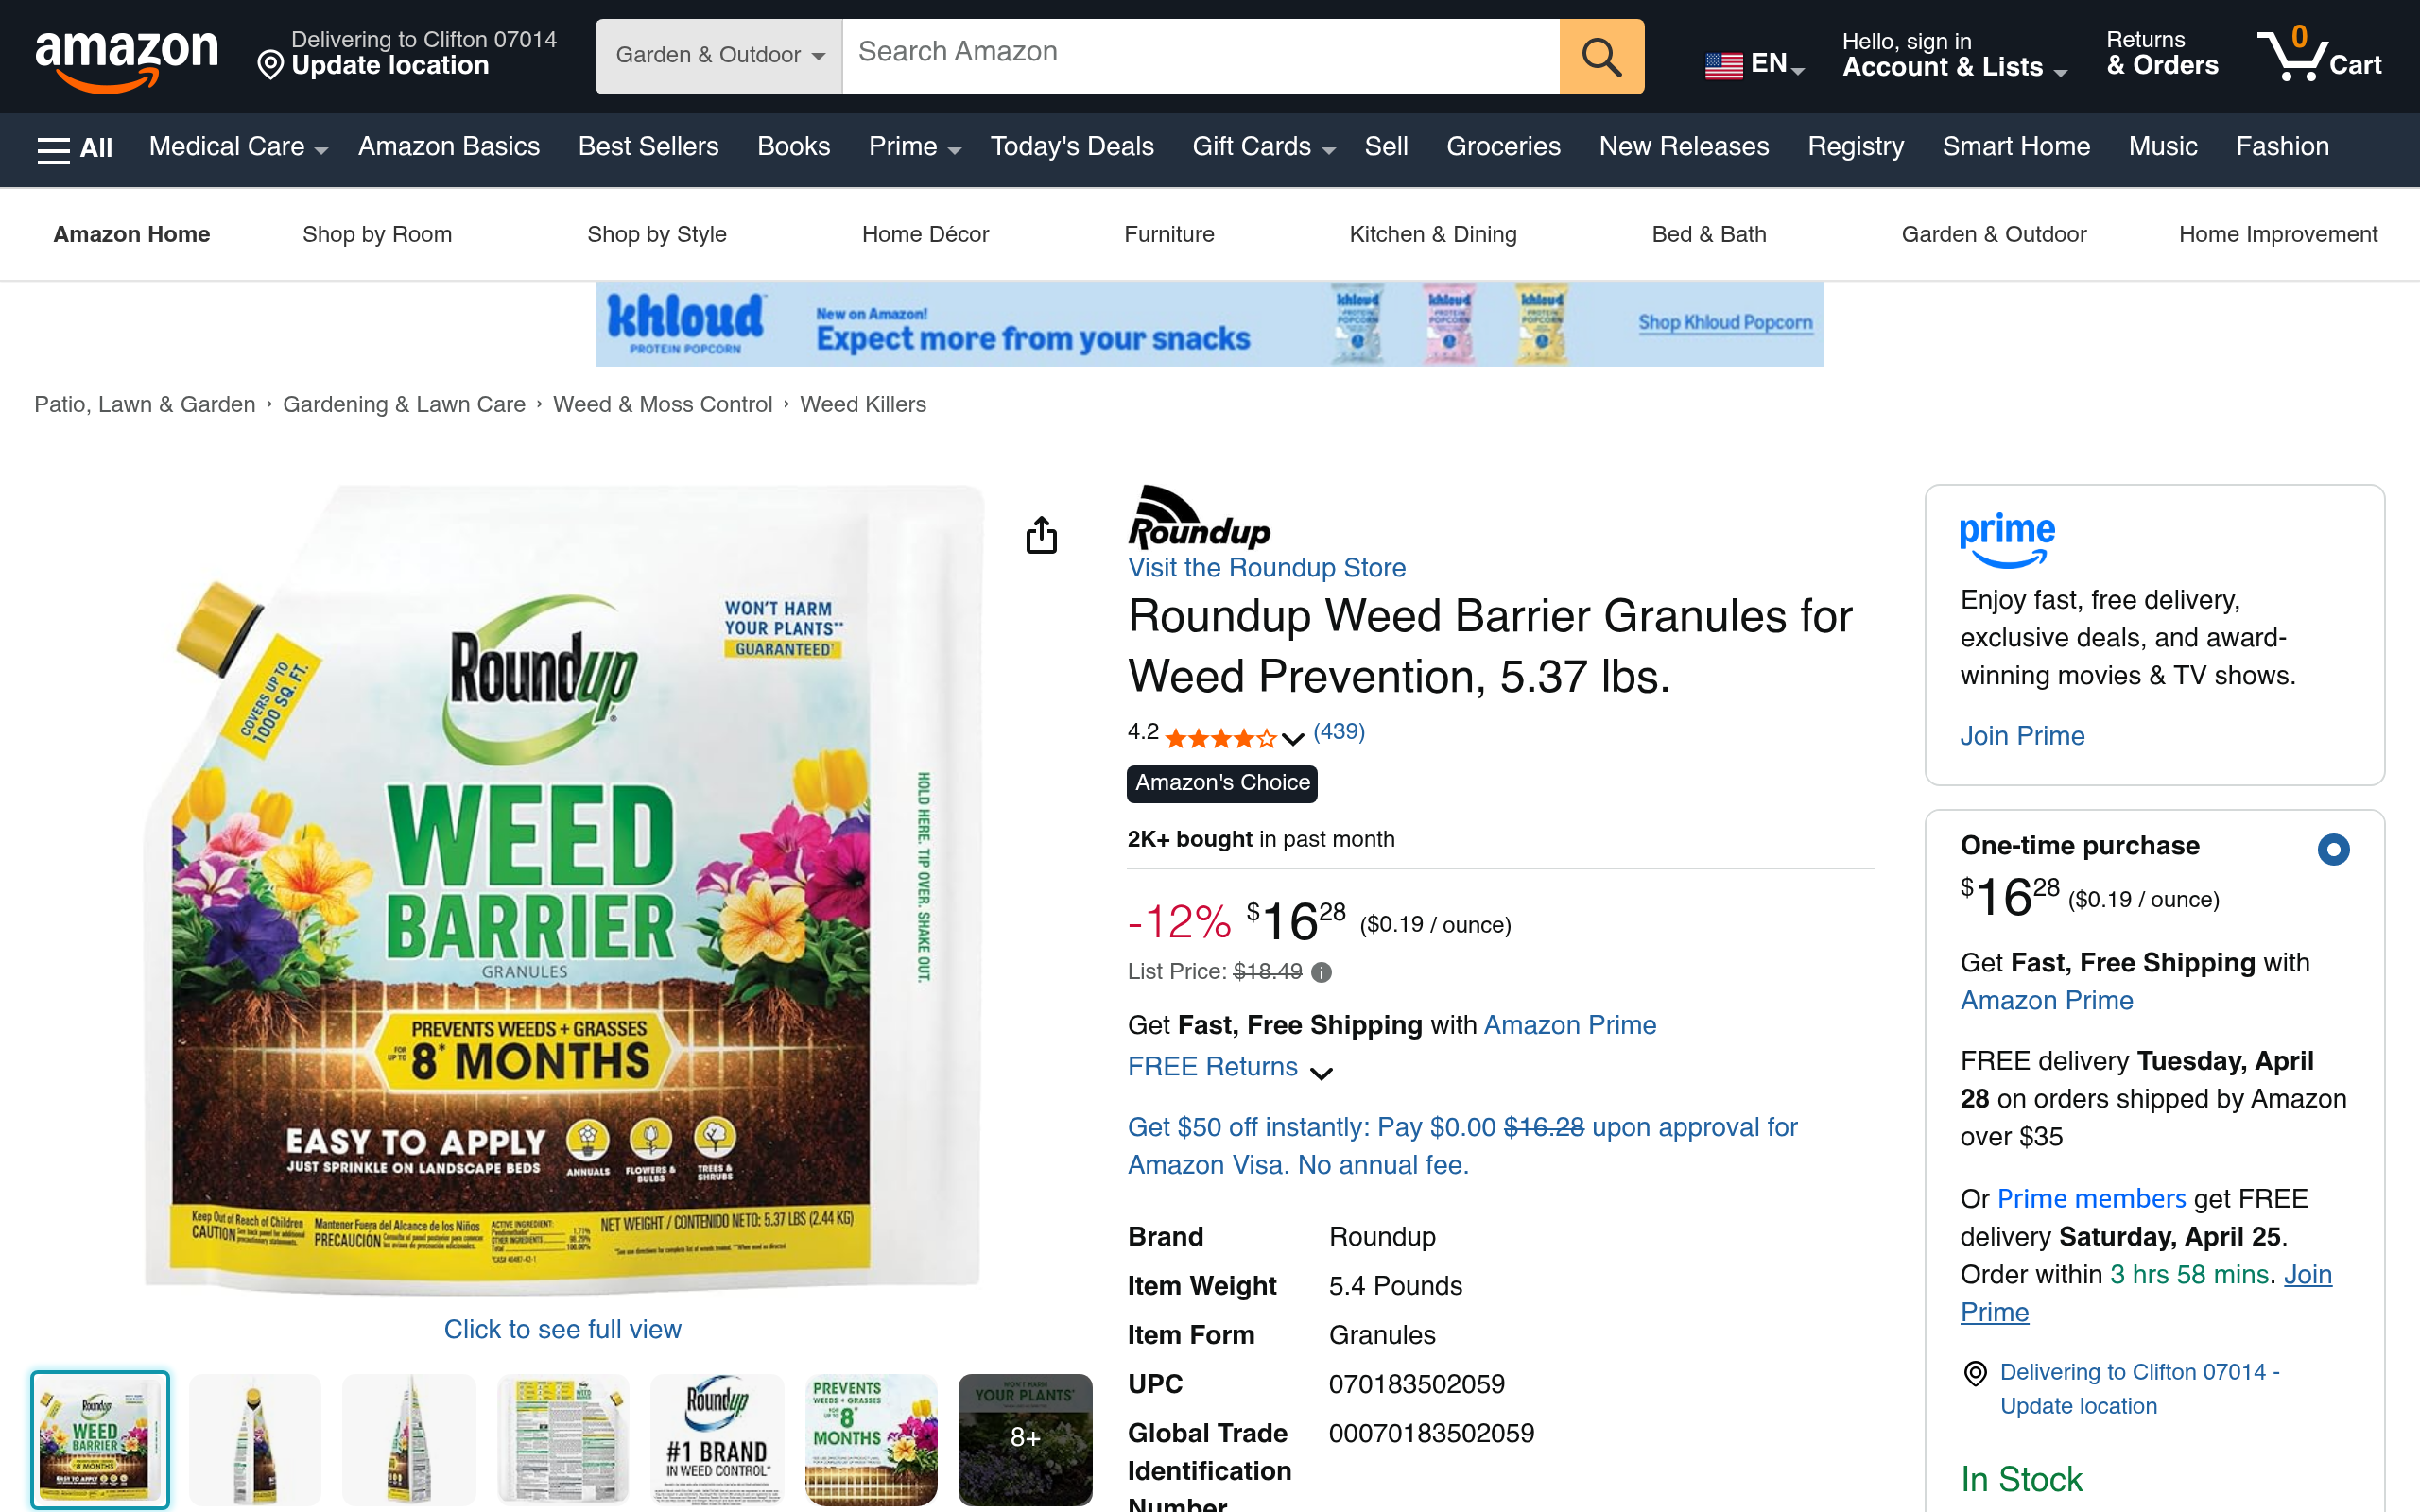This screenshot has height=1512, width=2420.
Task: Open the 8+ more images thumbnail
Action: coord(1025,1439)
